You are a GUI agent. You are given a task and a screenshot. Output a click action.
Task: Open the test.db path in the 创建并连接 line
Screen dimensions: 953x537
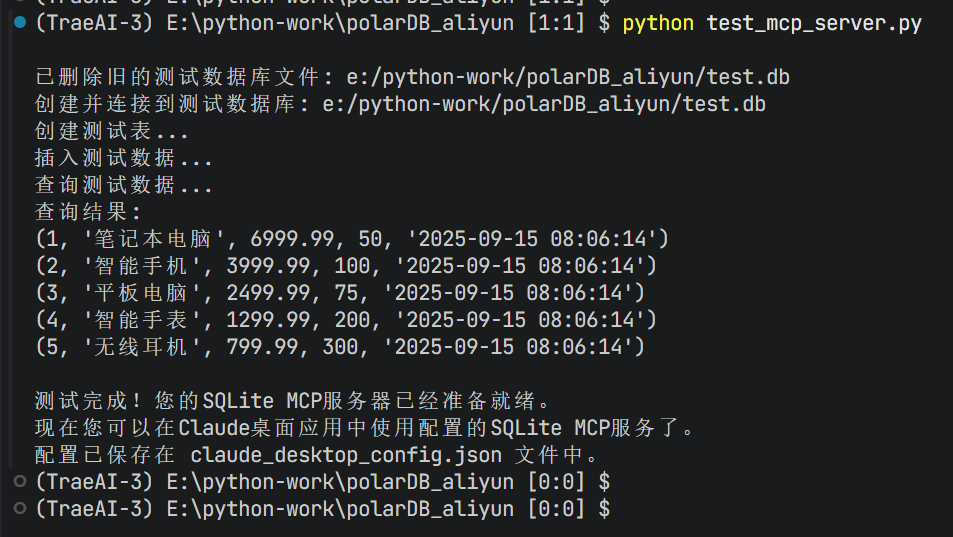(544, 104)
